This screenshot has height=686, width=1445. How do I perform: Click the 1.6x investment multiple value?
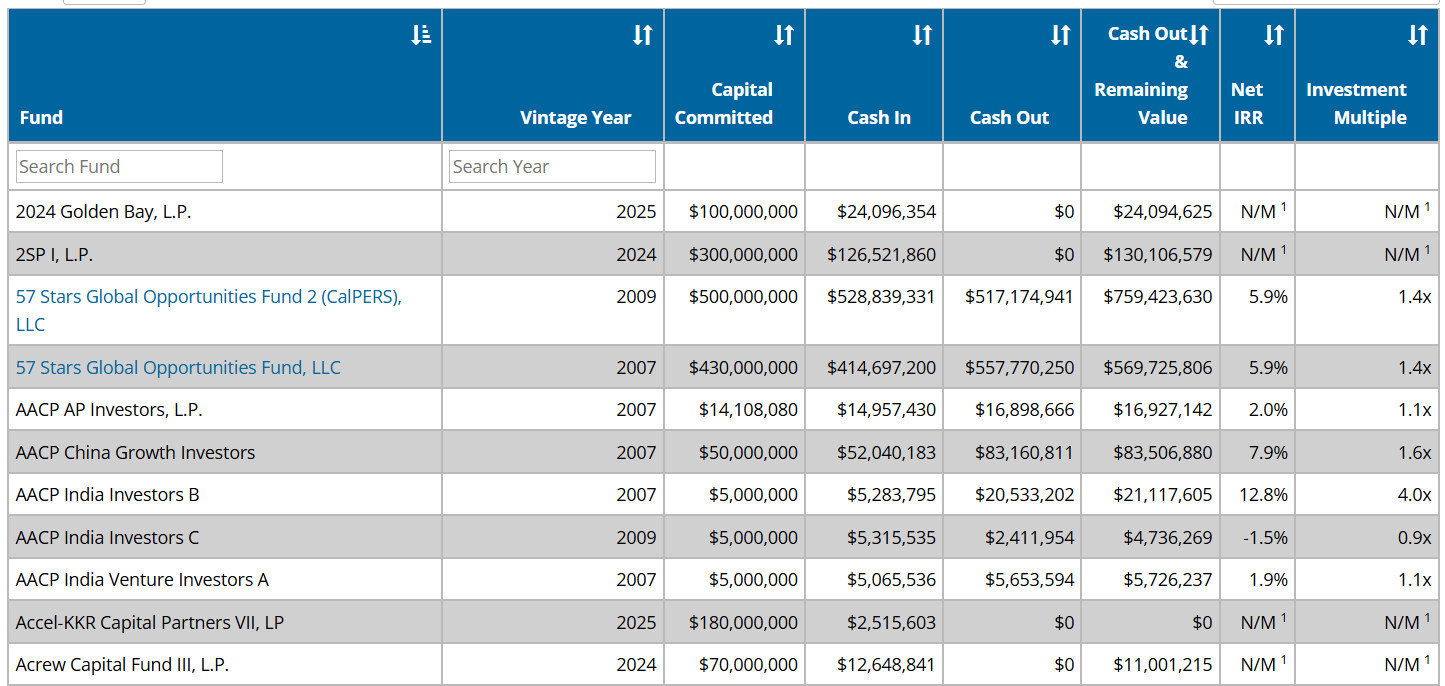pos(1414,452)
